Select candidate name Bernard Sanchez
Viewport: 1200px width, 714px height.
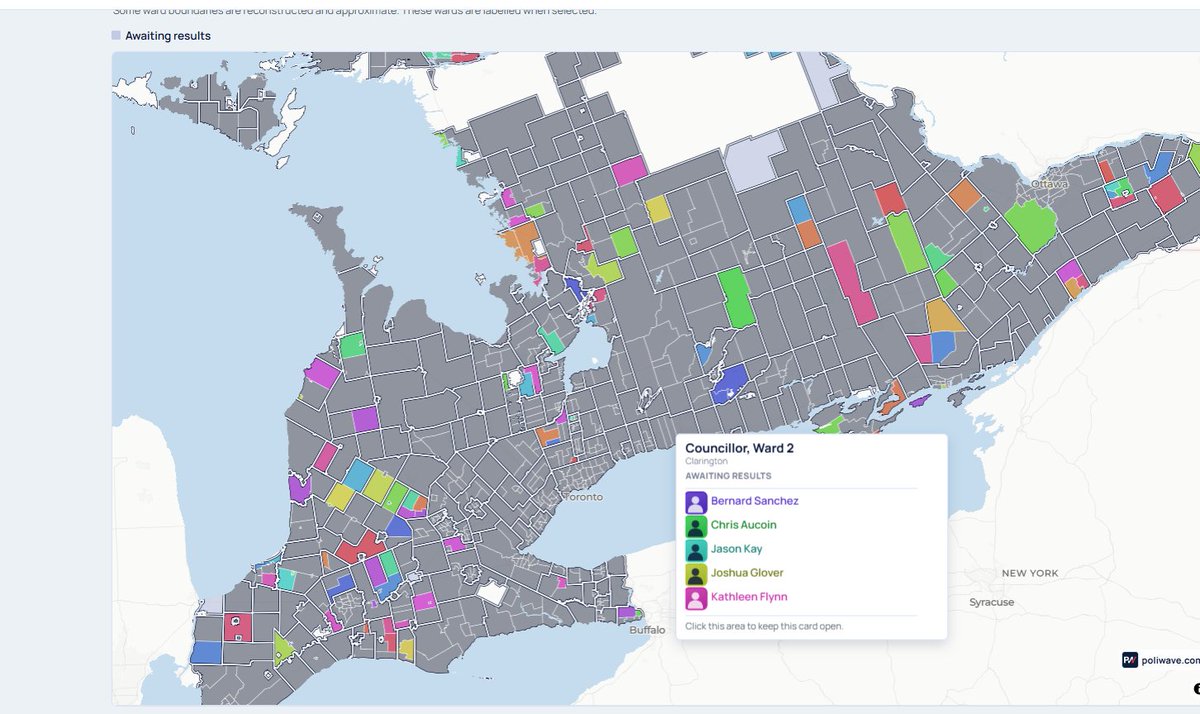tap(755, 501)
